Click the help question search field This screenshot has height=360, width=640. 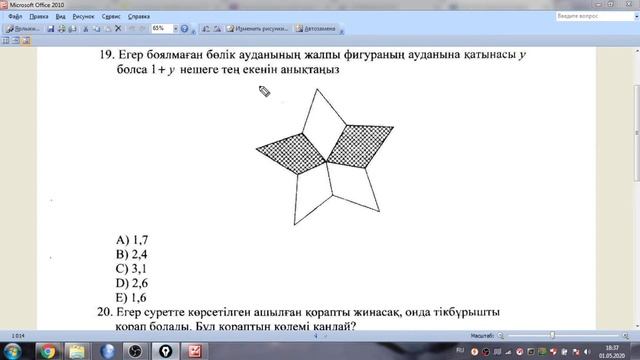(594, 16)
